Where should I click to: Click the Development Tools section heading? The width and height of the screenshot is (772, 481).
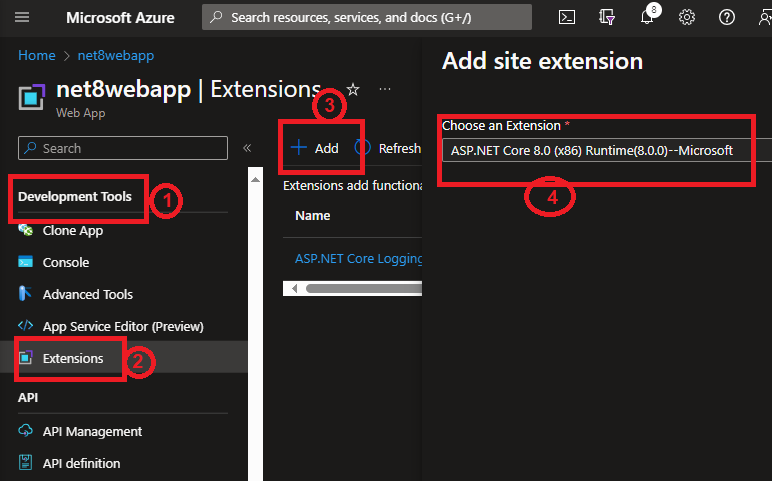click(75, 196)
